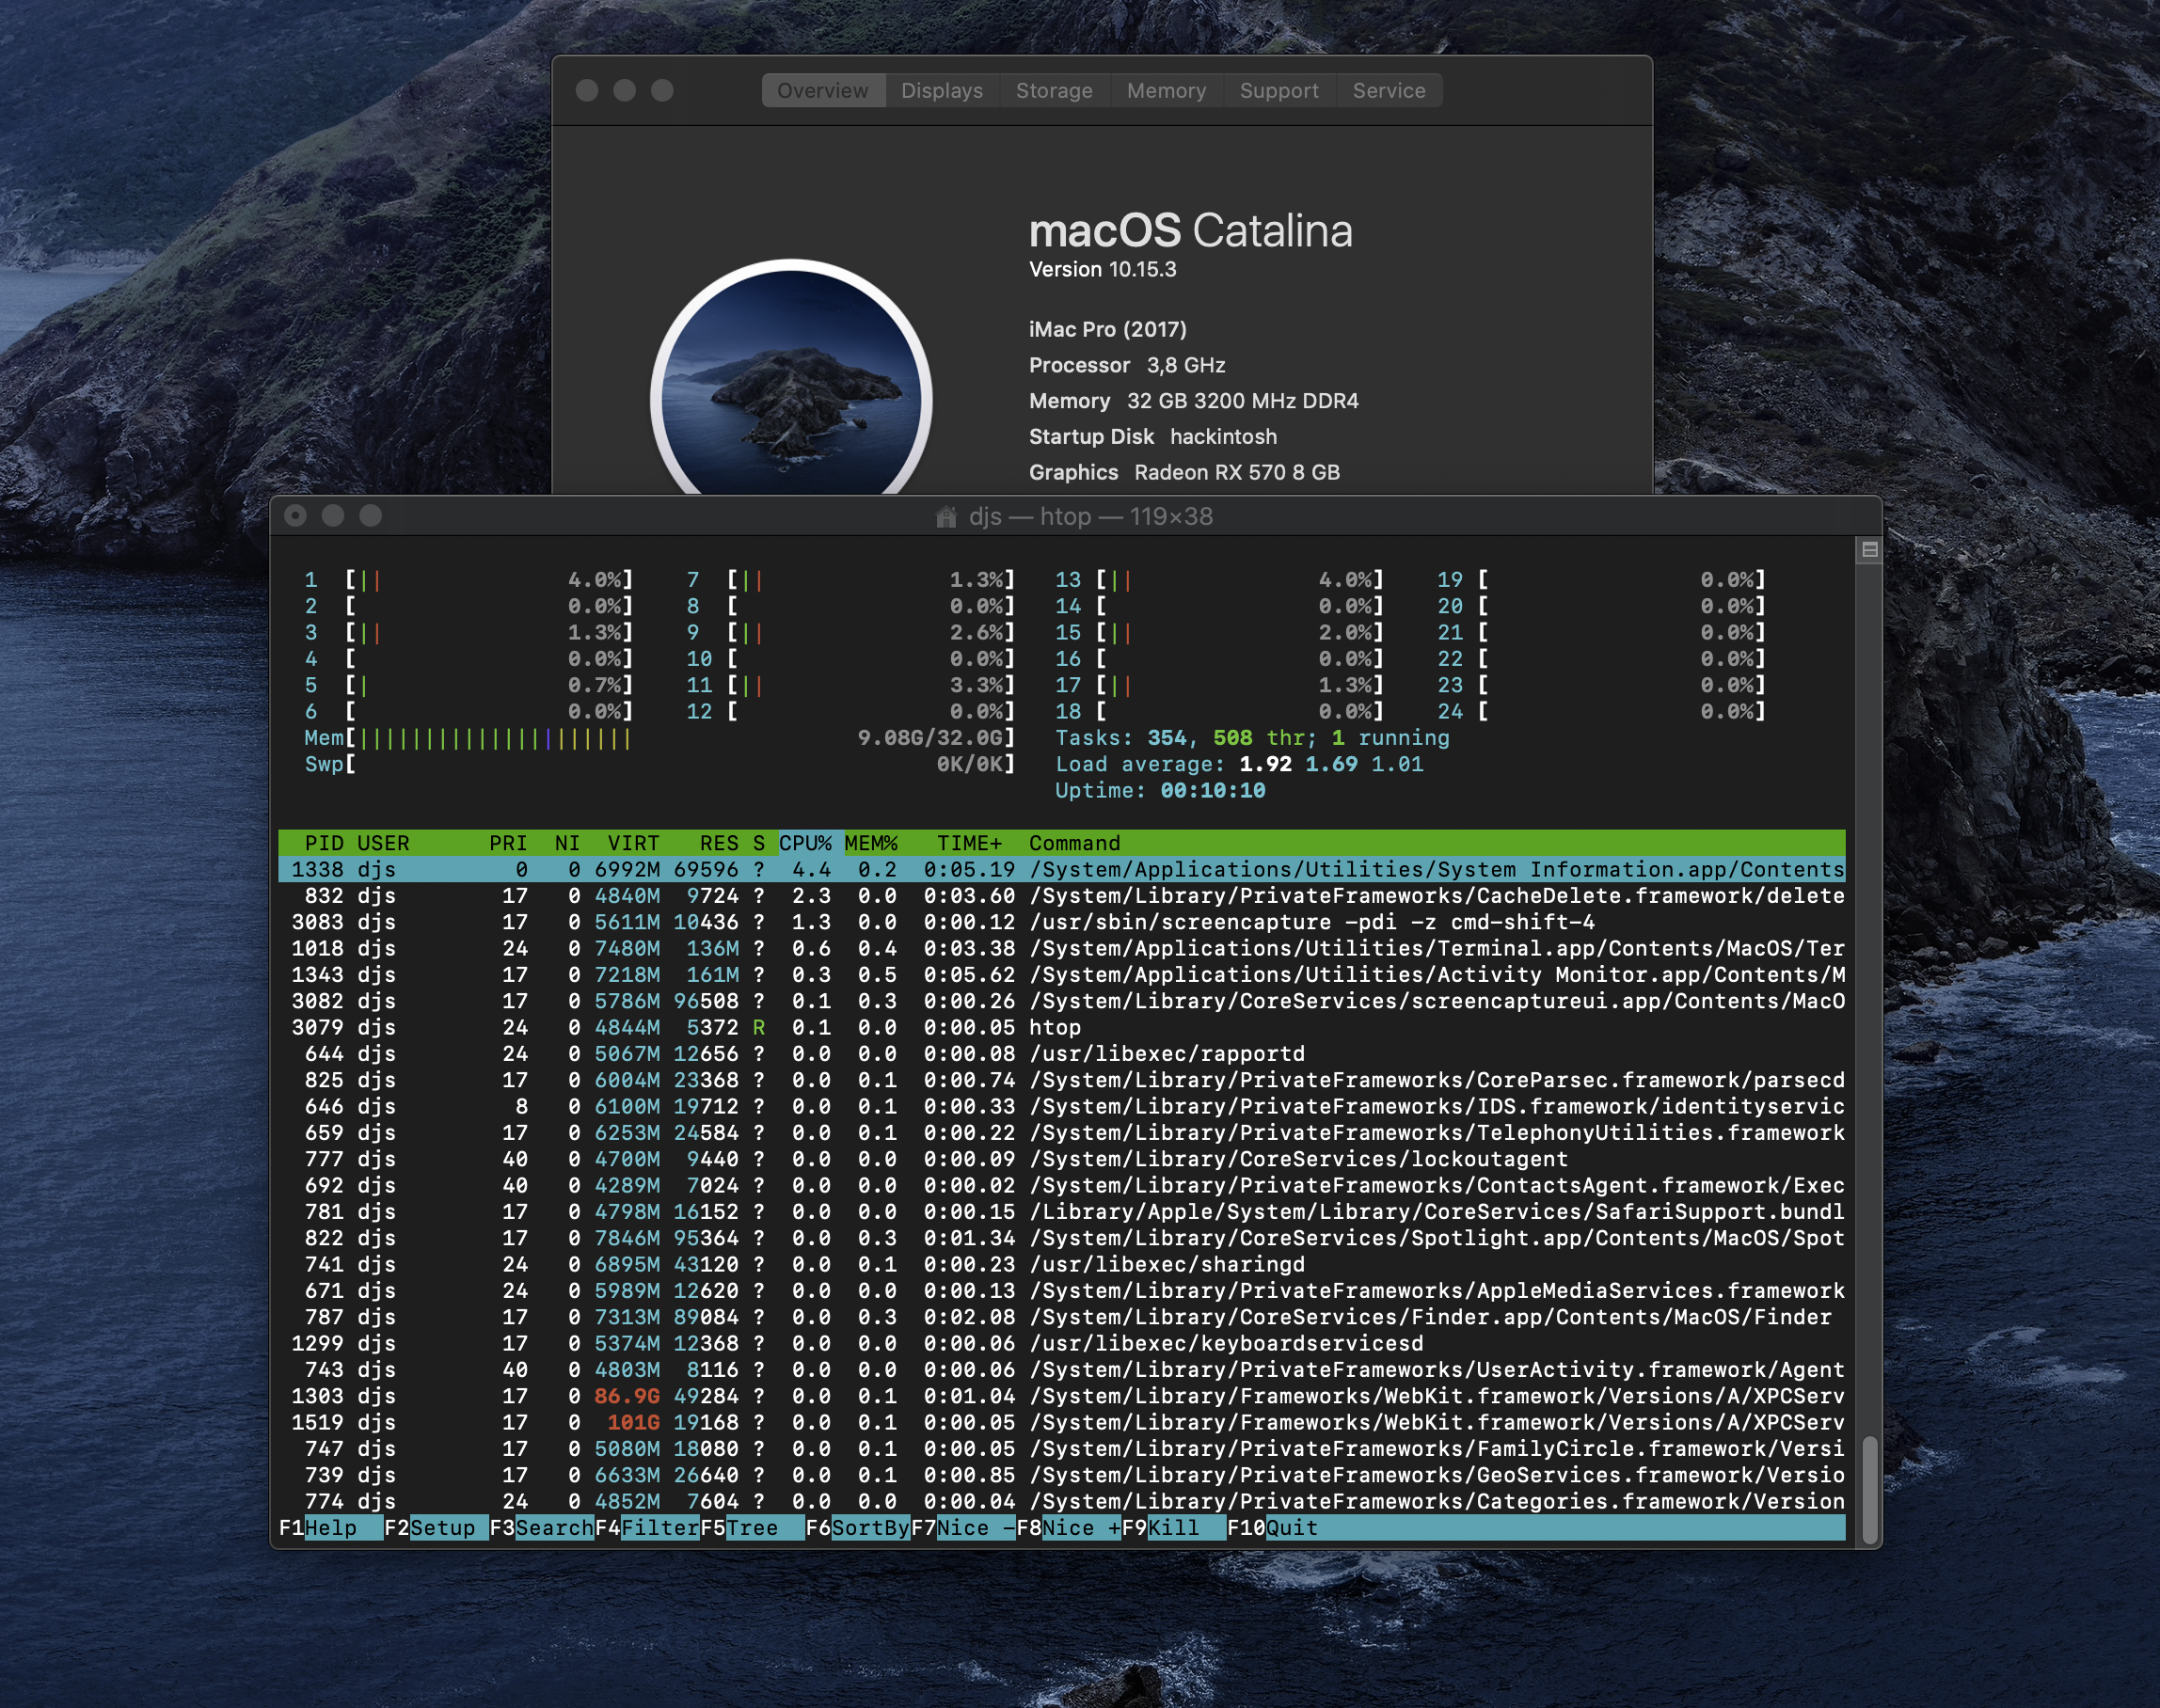Open the Storage tab
Viewport: 2160px width, 1708px height.
point(1054,90)
